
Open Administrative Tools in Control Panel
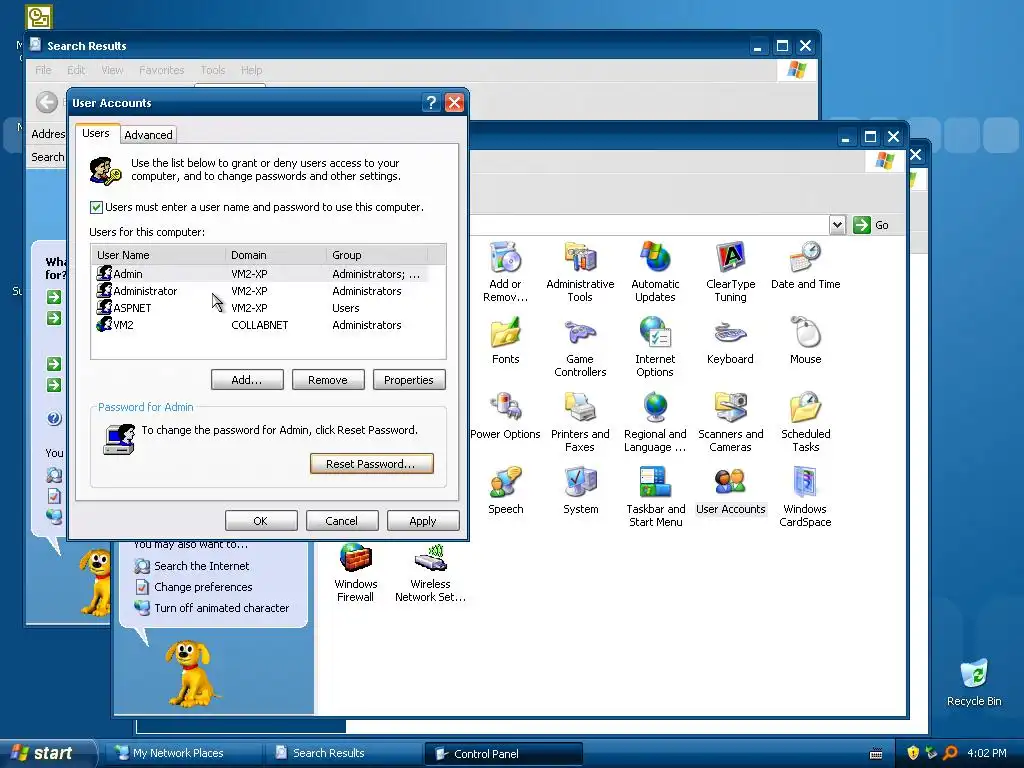(580, 271)
